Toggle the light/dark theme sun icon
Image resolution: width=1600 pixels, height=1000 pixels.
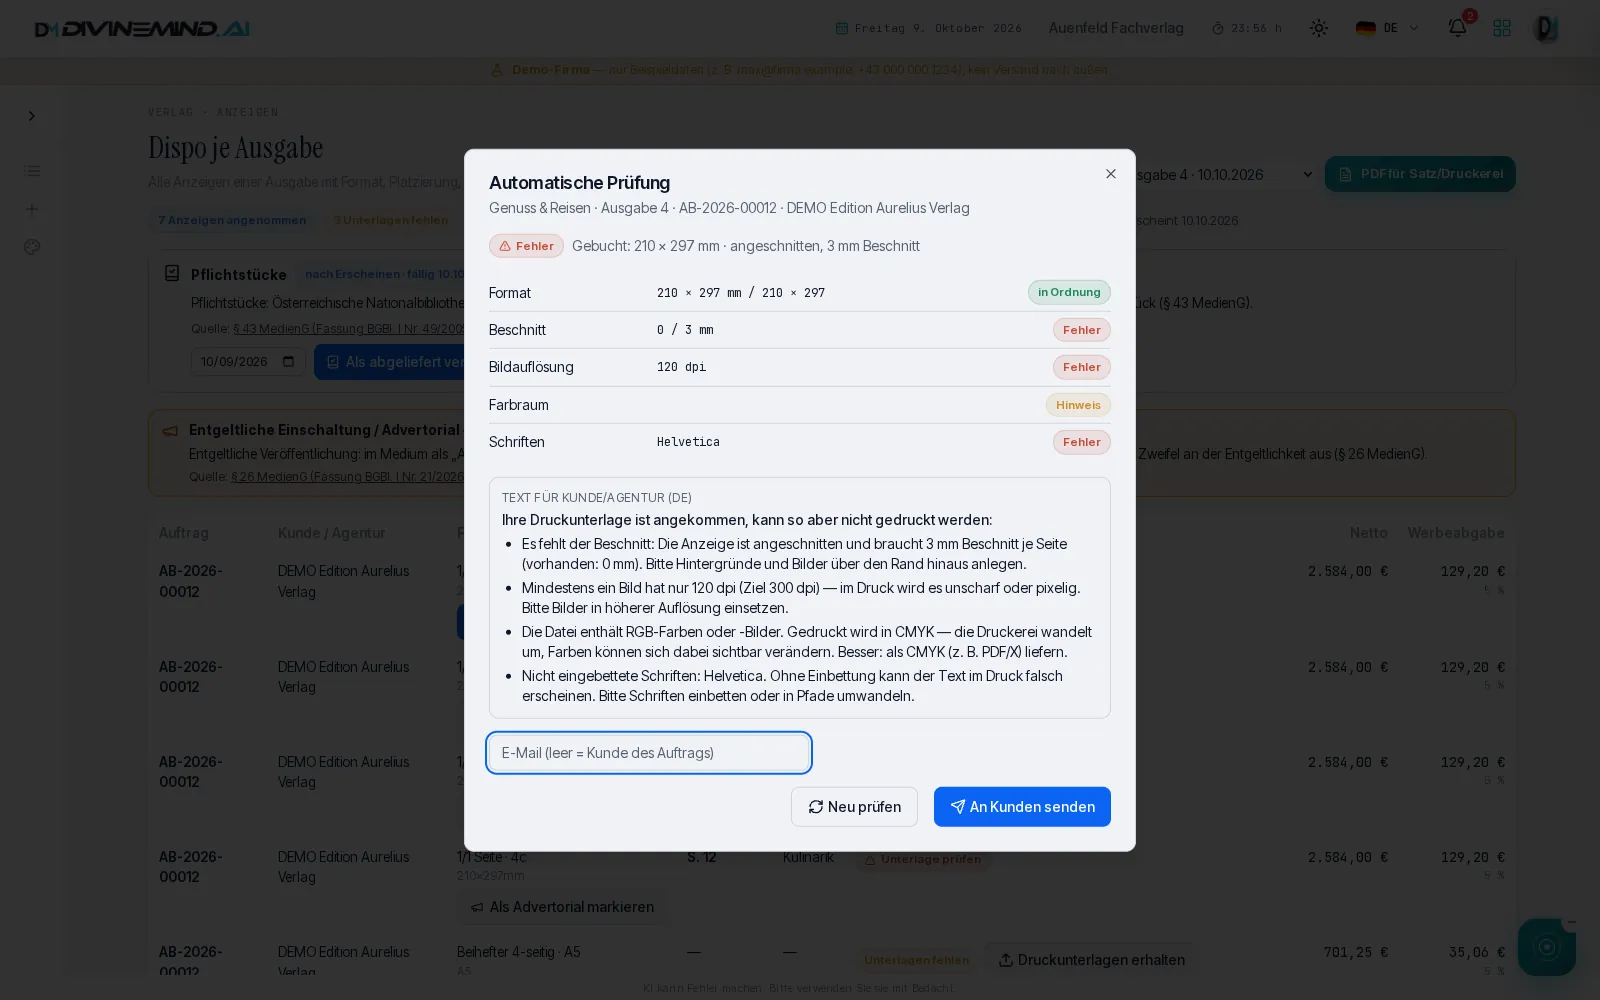tap(1319, 28)
